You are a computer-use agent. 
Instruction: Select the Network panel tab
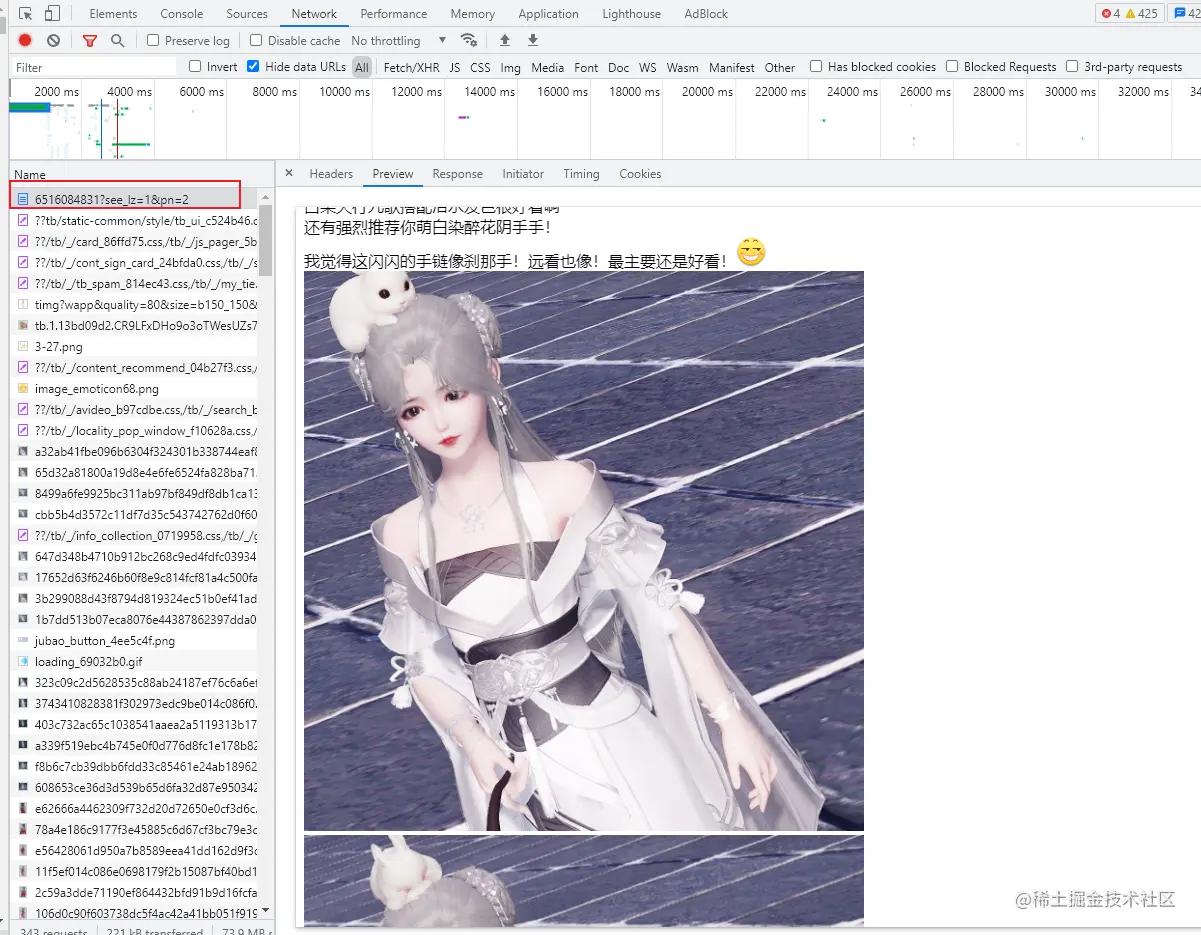click(314, 14)
